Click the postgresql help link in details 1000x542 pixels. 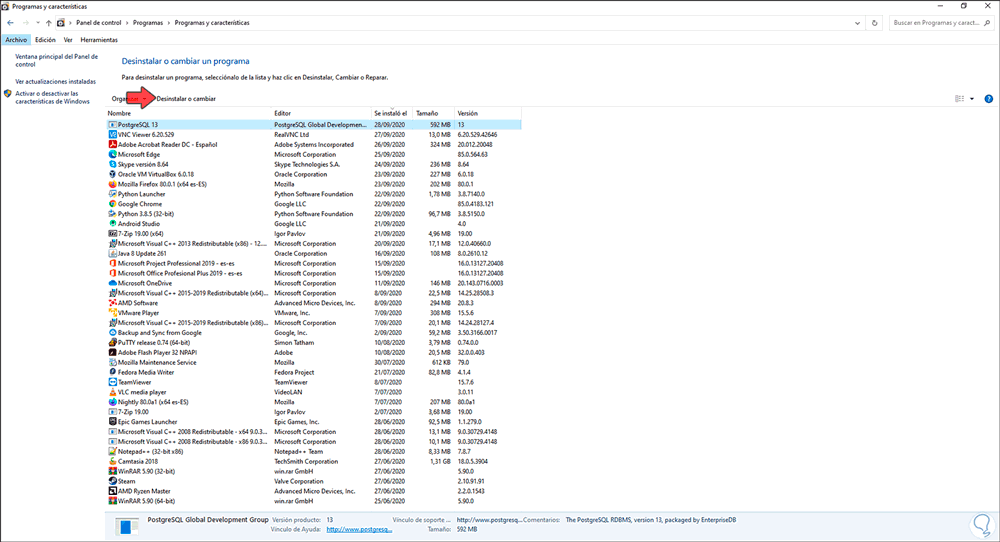[x=359, y=529]
